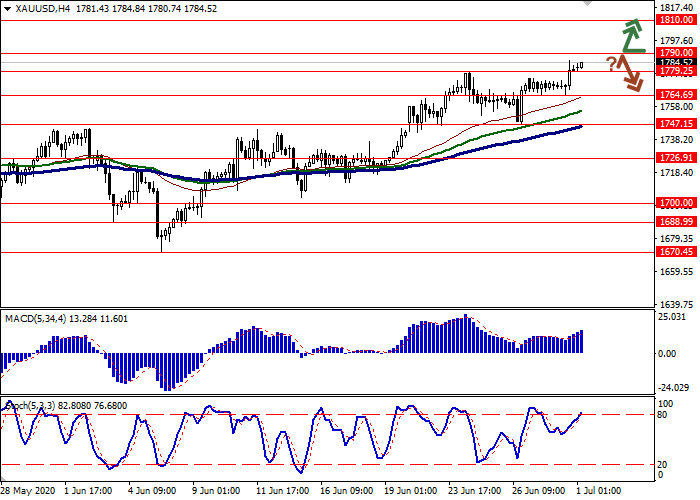Click the brown downward arrow icon

coord(630,73)
